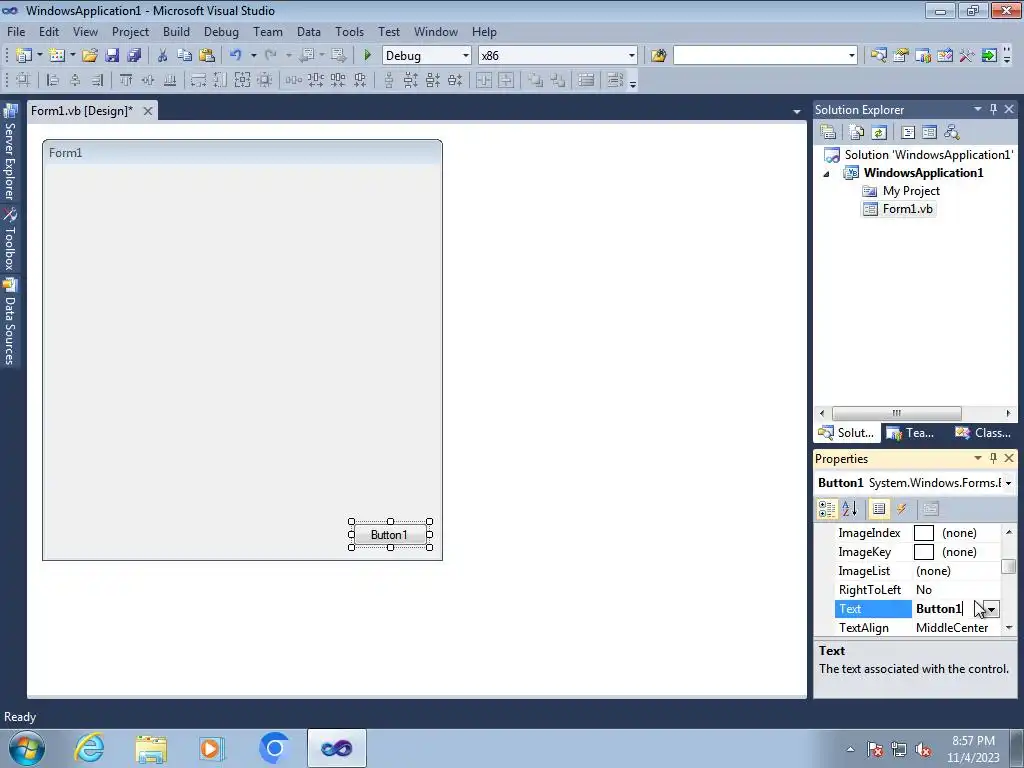
Task: Toggle Categorized view in Properties panel
Action: [827, 509]
